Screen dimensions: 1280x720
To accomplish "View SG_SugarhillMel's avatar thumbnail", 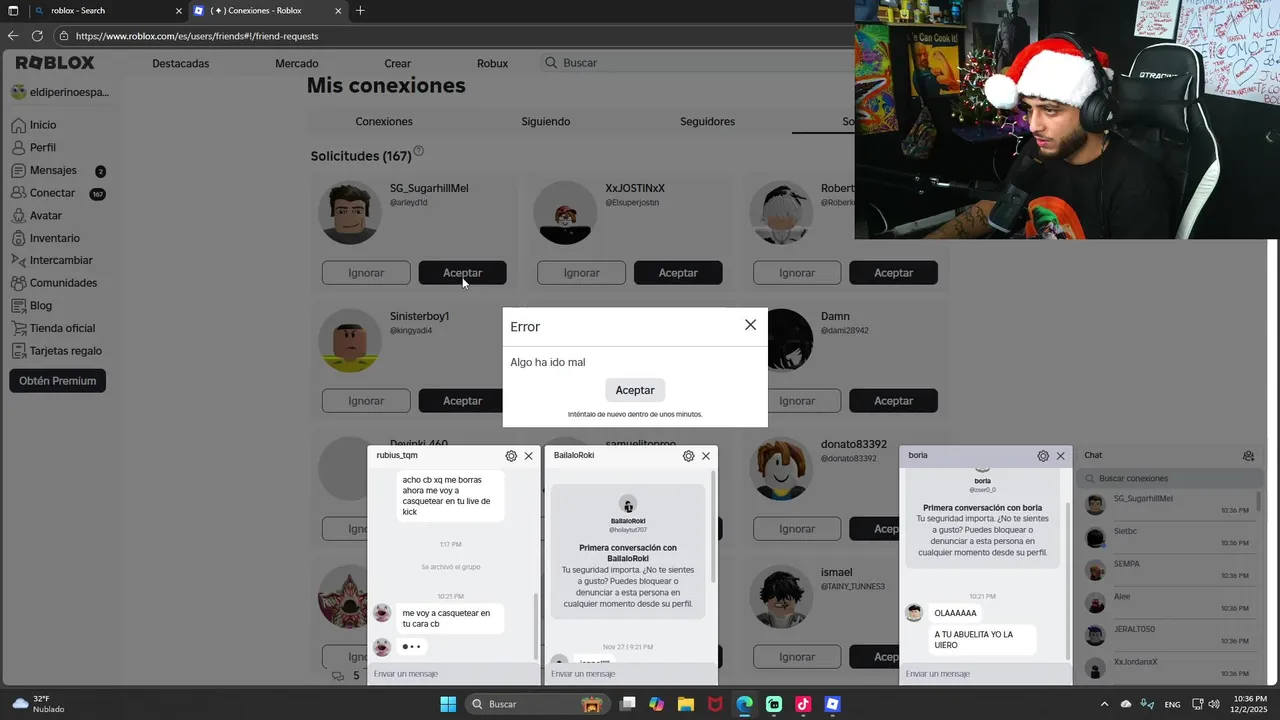I will (350, 213).
